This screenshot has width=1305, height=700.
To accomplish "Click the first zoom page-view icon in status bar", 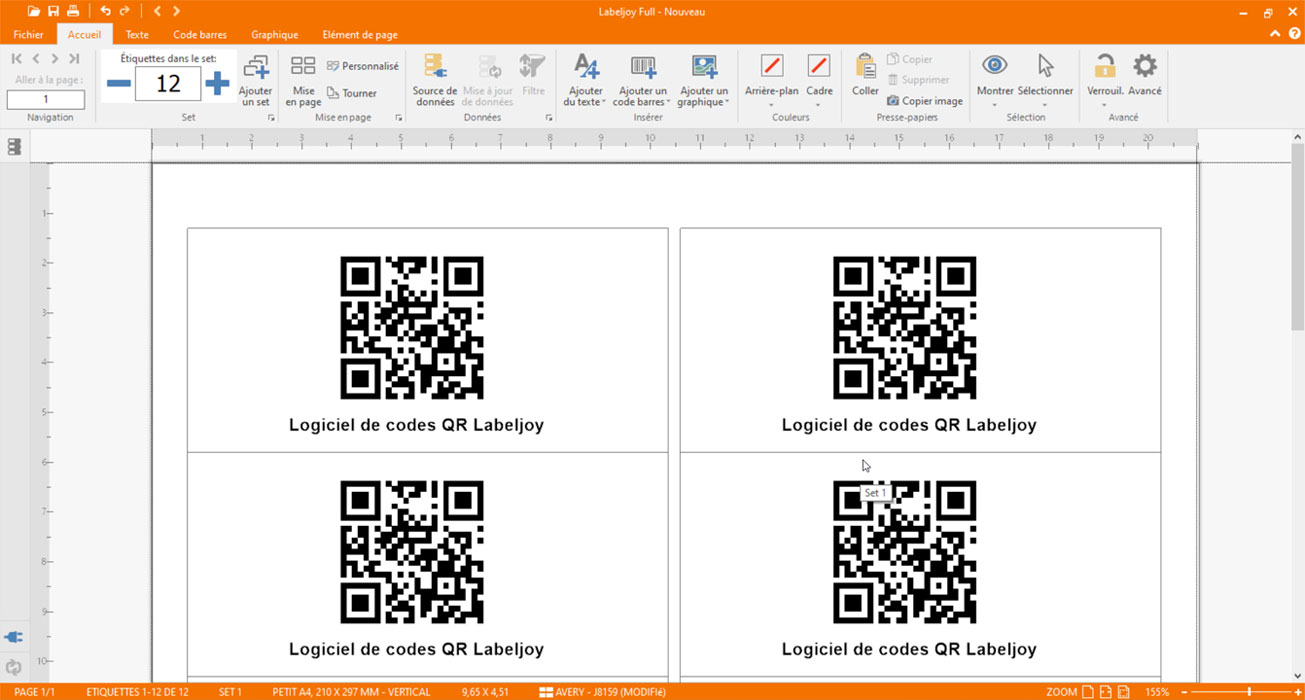I will [x=1088, y=691].
